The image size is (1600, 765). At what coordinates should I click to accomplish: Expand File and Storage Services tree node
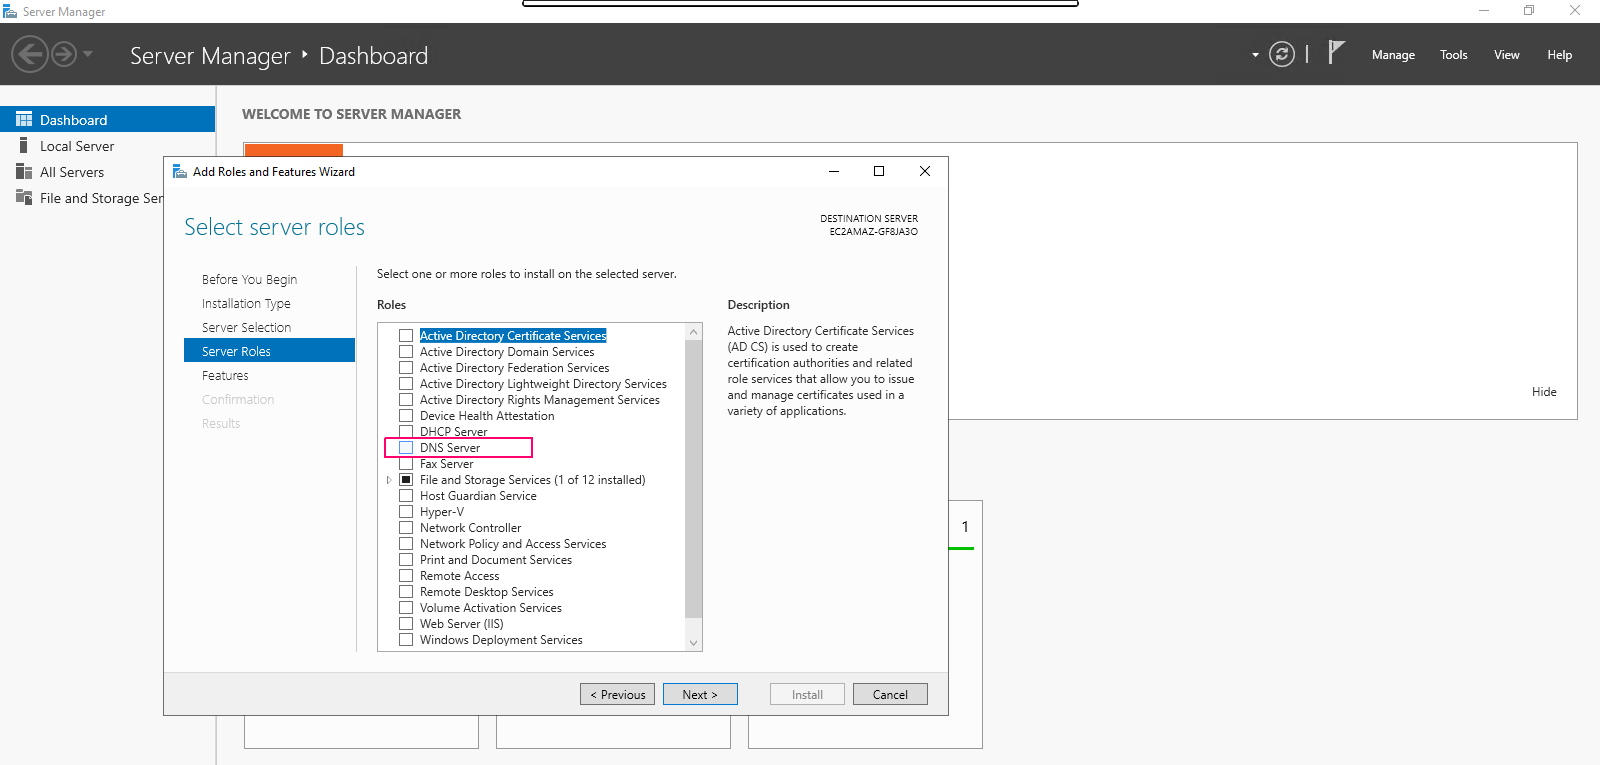coord(389,480)
